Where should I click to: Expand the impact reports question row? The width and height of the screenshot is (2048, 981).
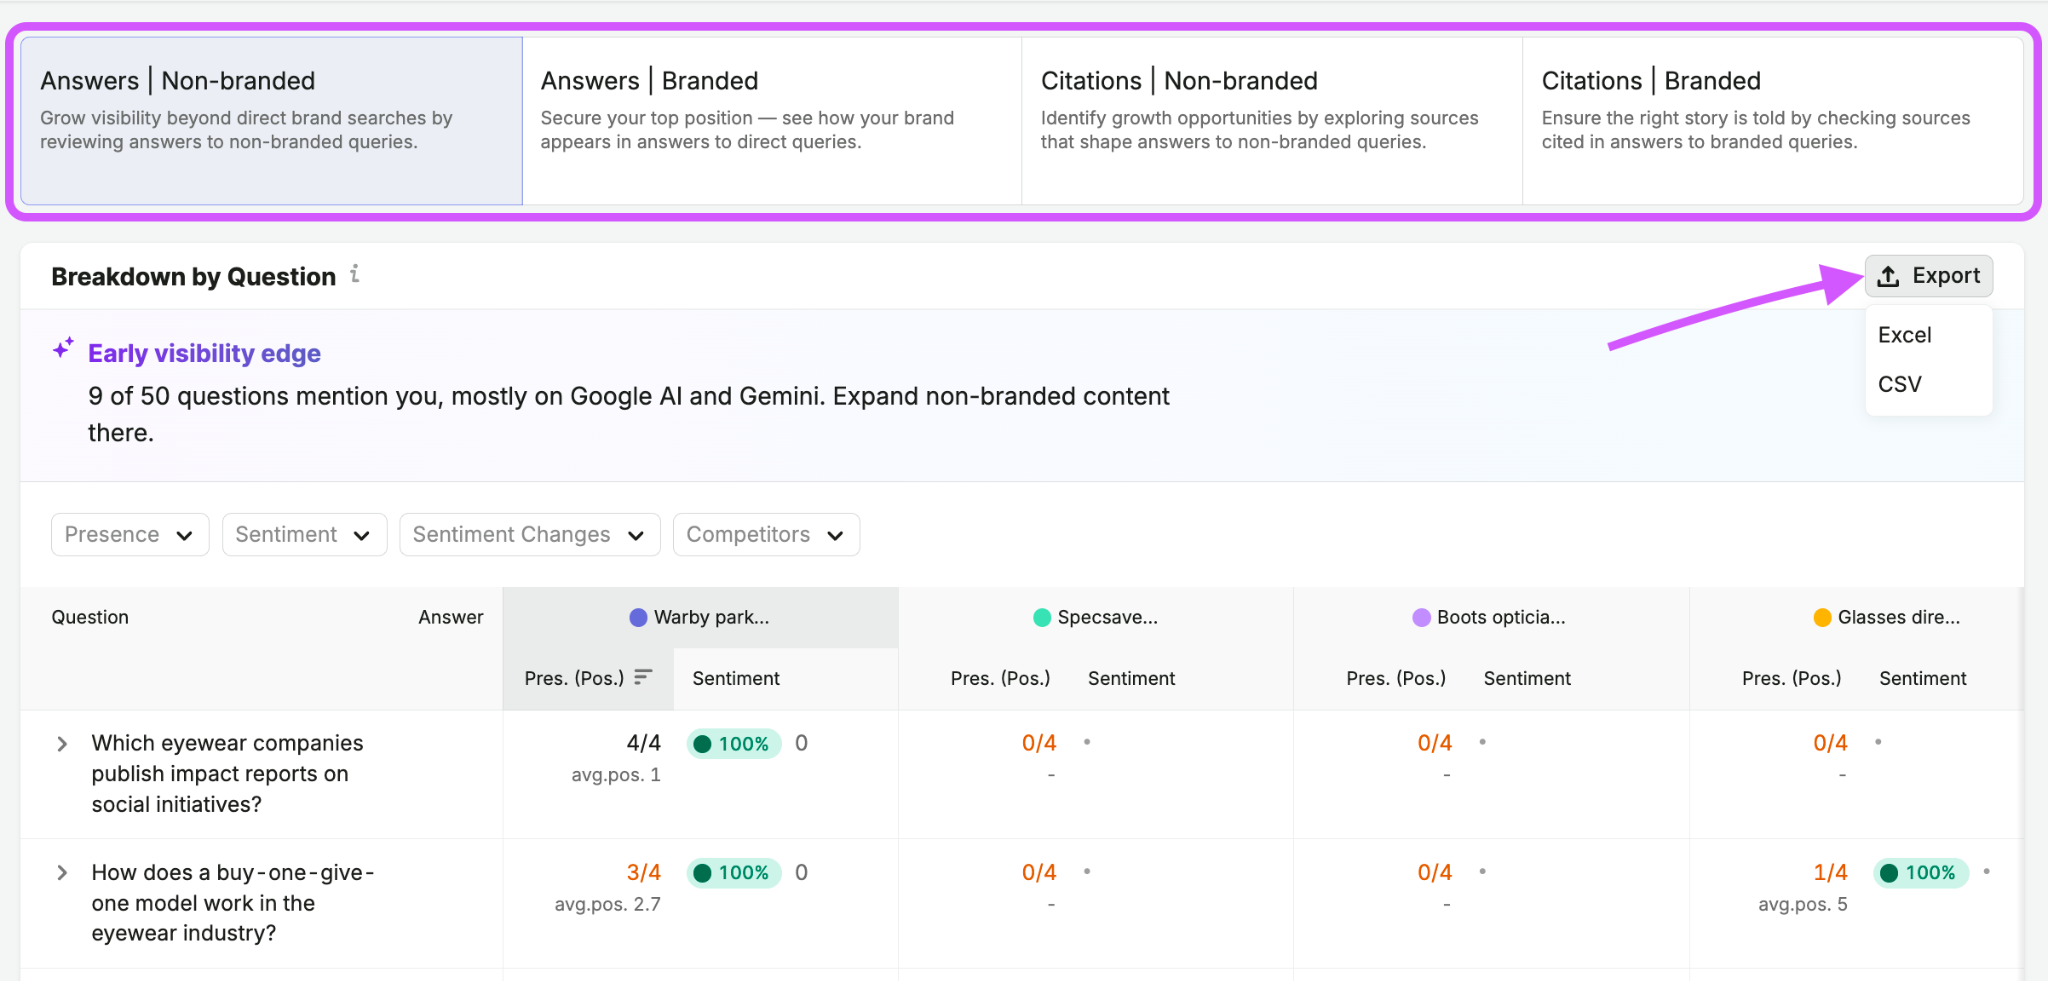[x=62, y=744]
